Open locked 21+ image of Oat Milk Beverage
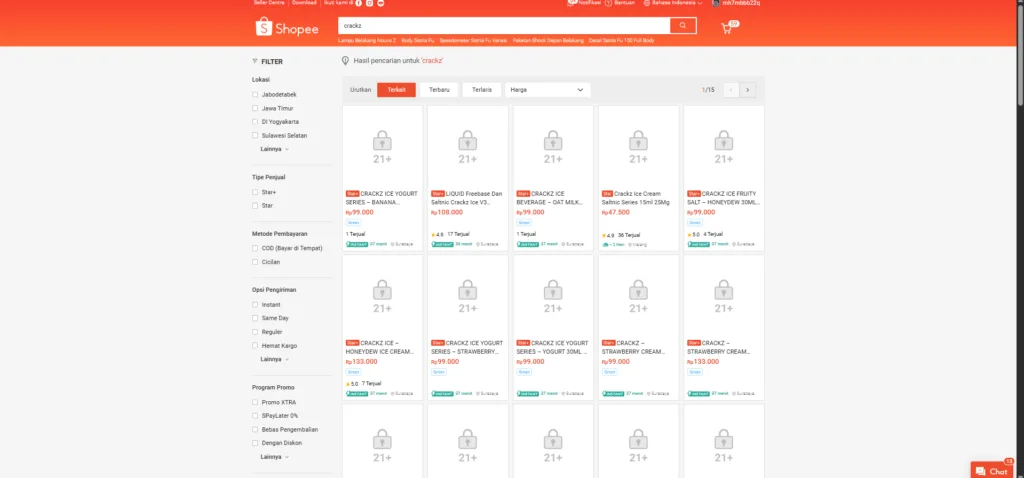 pyautogui.click(x=553, y=146)
